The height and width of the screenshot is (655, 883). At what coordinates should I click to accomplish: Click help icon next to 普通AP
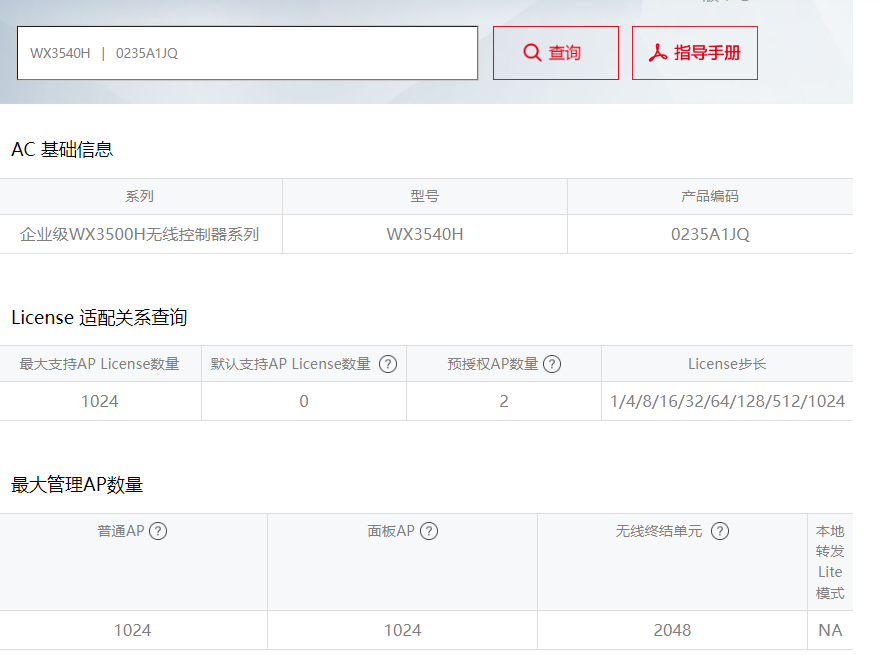click(x=158, y=531)
